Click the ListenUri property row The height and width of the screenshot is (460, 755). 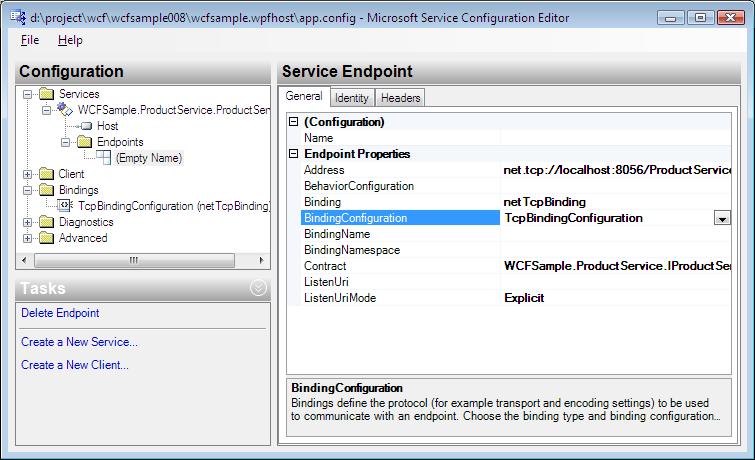516,282
